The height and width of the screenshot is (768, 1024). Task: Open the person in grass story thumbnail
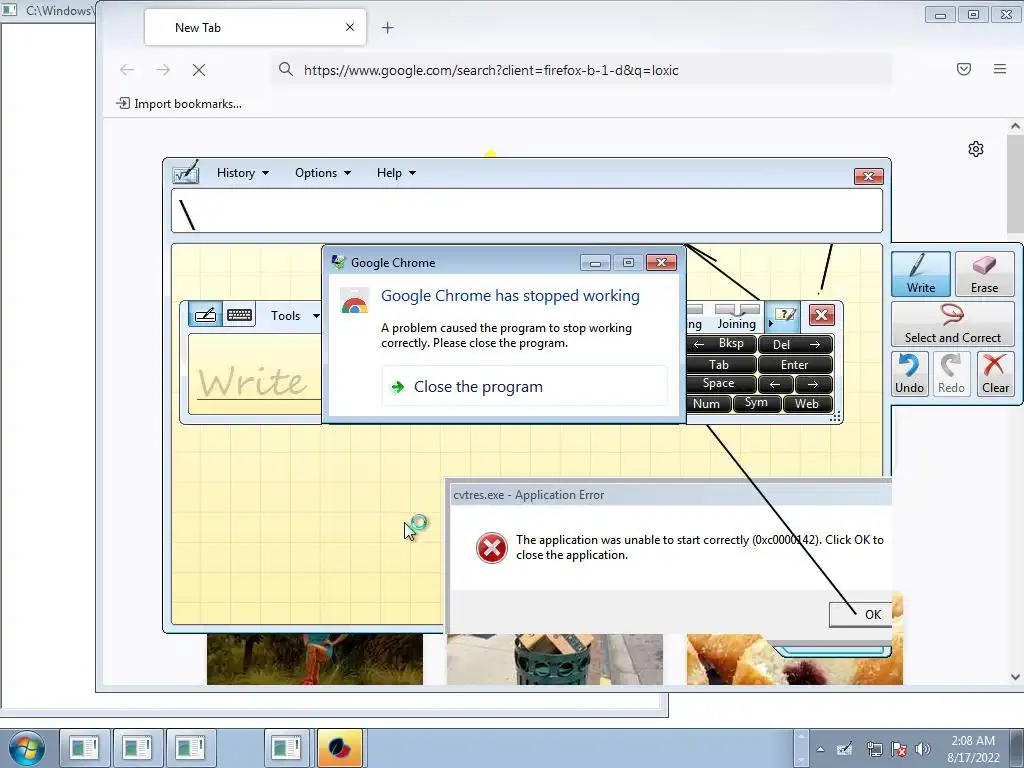click(x=315, y=659)
